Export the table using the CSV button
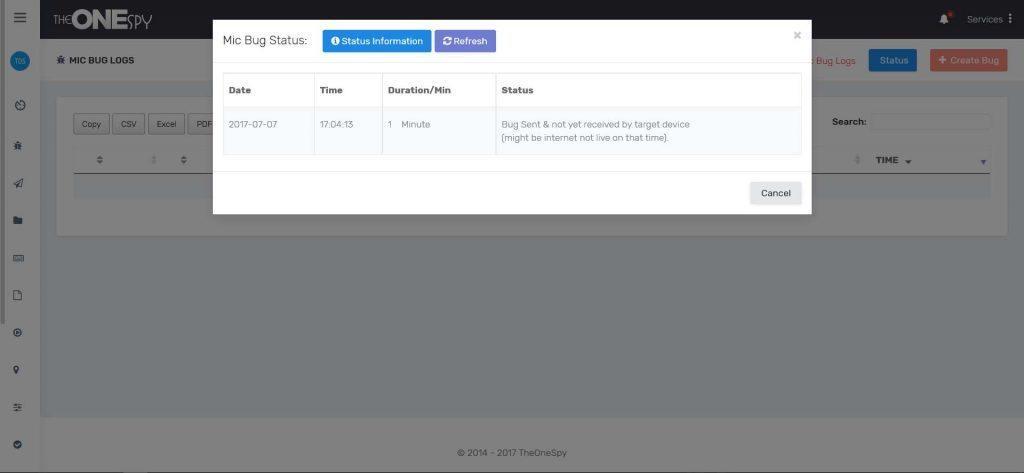 pyautogui.click(x=129, y=124)
